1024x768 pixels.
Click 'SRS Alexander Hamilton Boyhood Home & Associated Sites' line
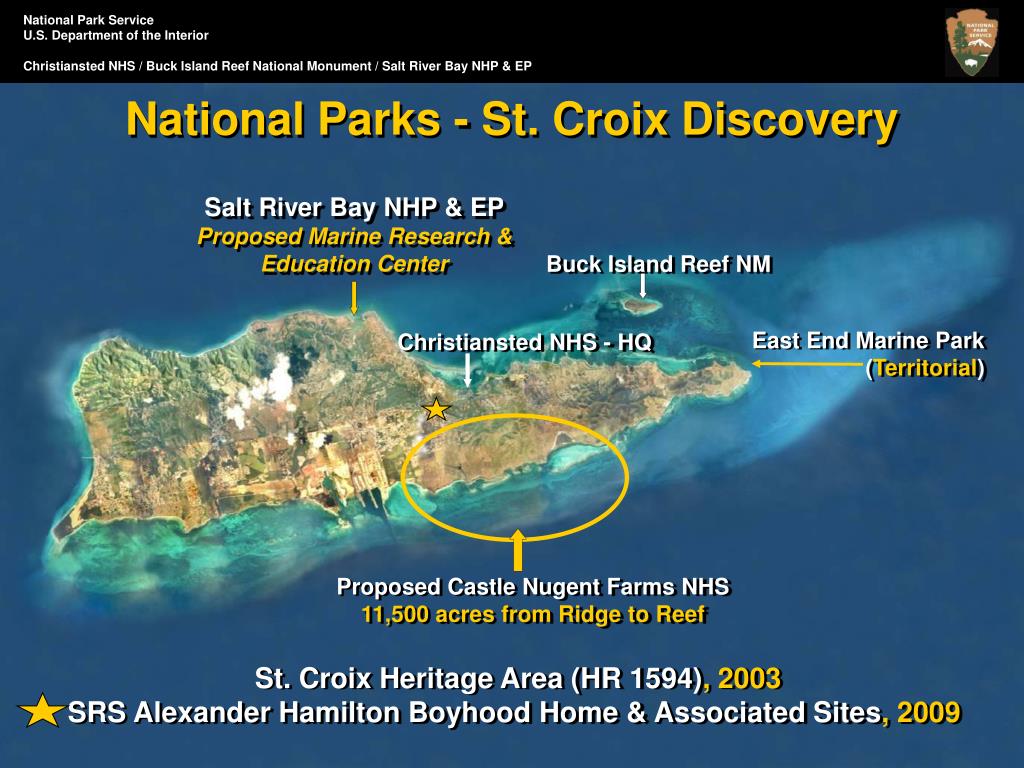[x=514, y=712]
